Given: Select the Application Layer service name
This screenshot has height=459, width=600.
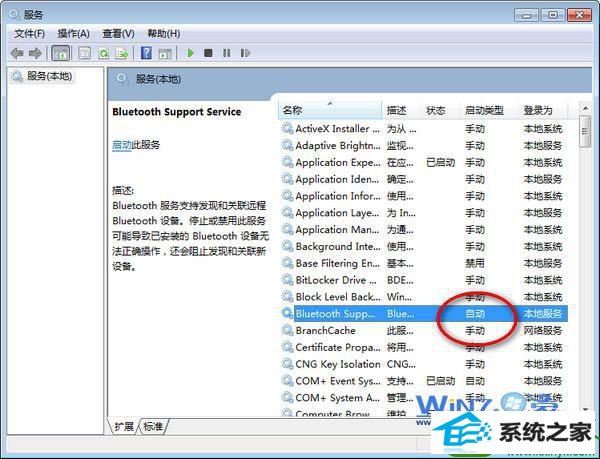Looking at the screenshot, I should tap(338, 213).
